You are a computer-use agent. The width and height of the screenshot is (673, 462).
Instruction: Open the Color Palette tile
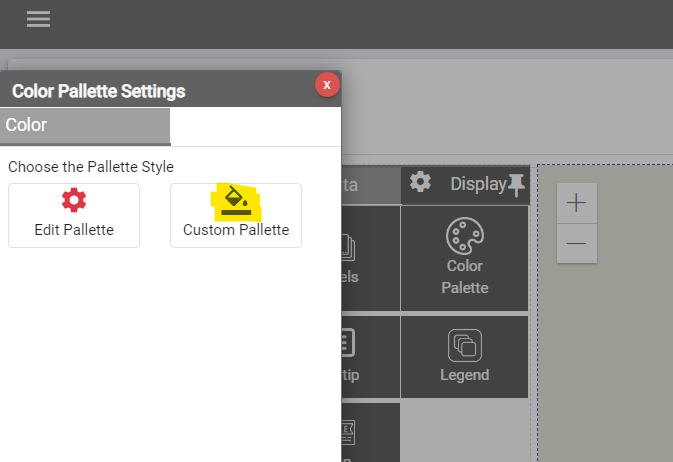click(x=465, y=258)
